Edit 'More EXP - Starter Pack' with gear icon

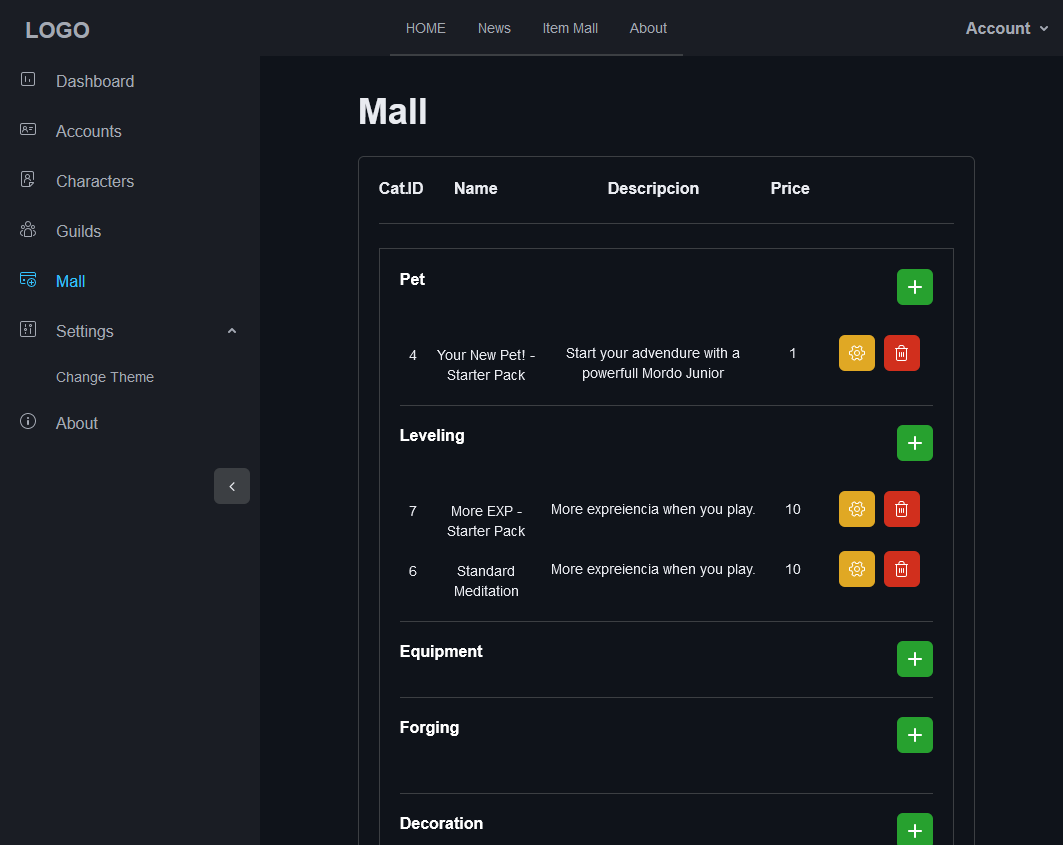coord(856,509)
